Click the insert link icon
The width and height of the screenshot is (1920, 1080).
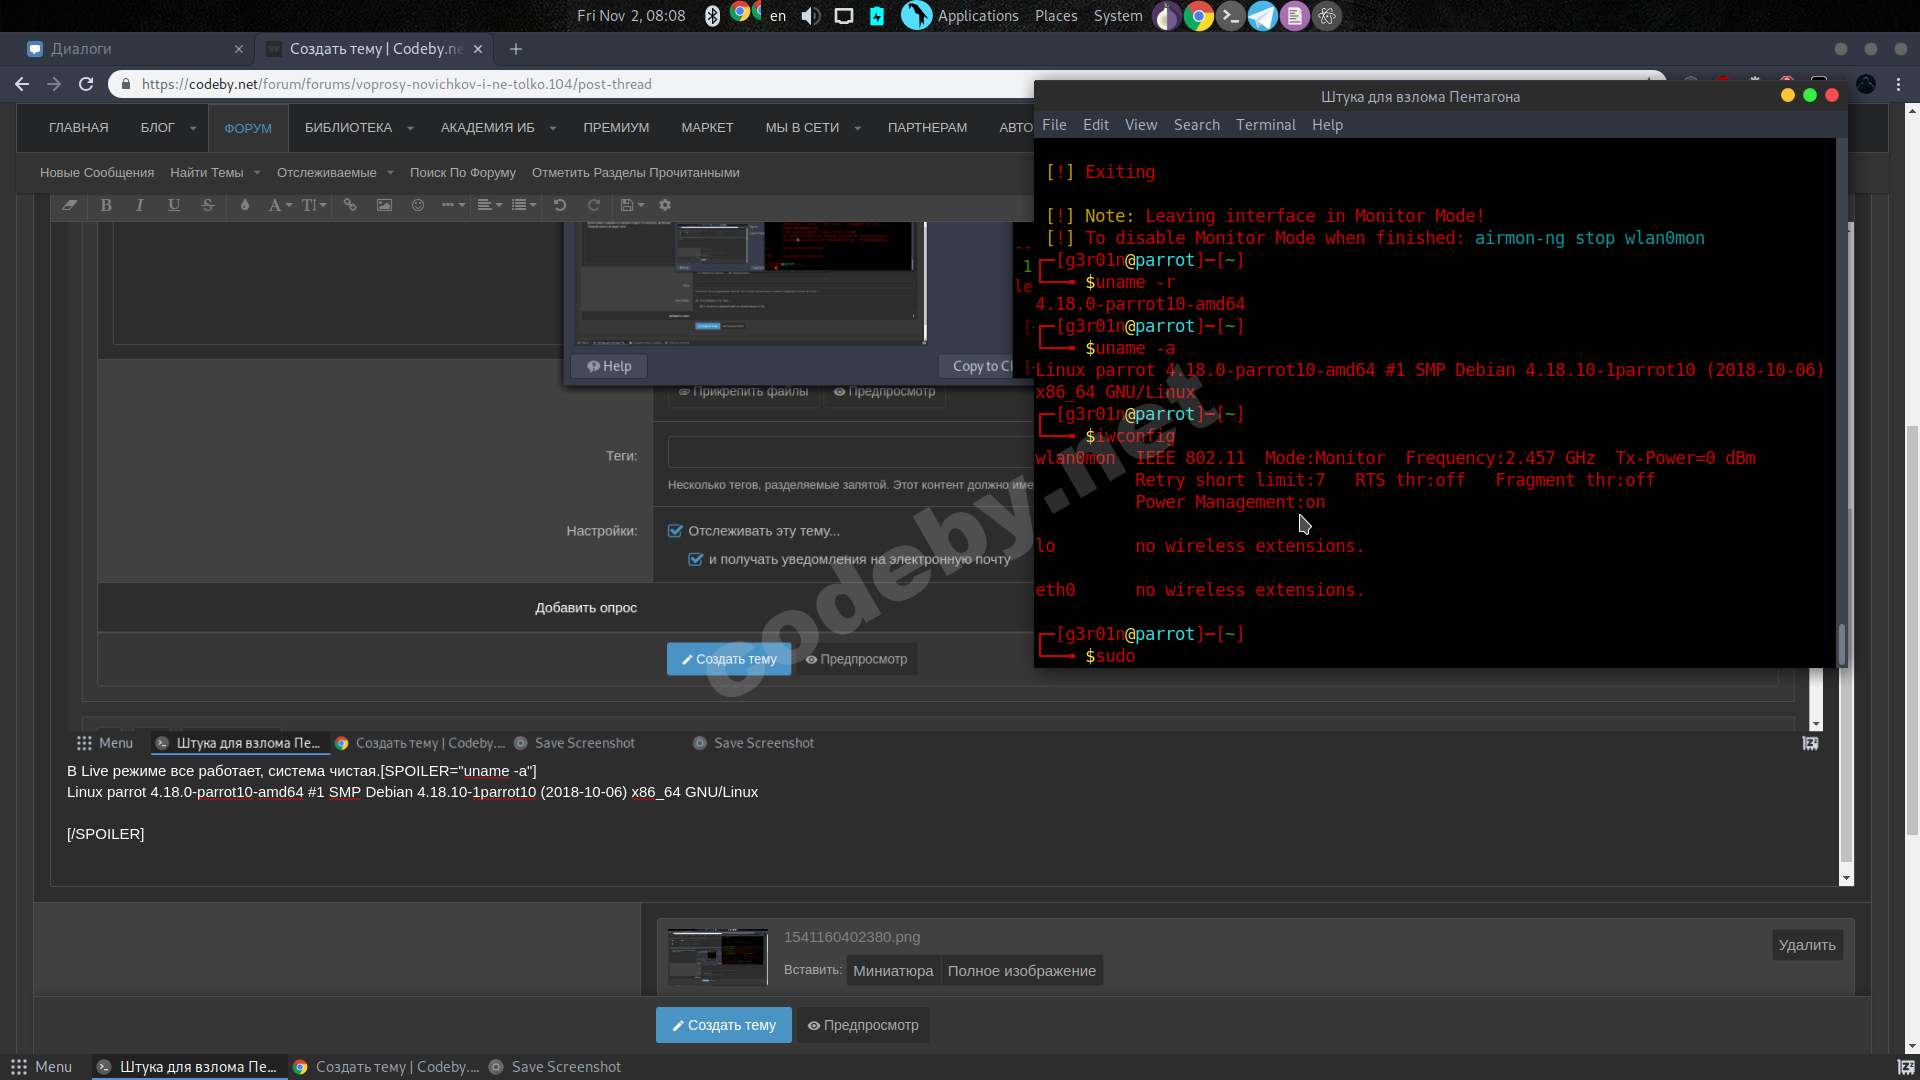click(x=350, y=205)
